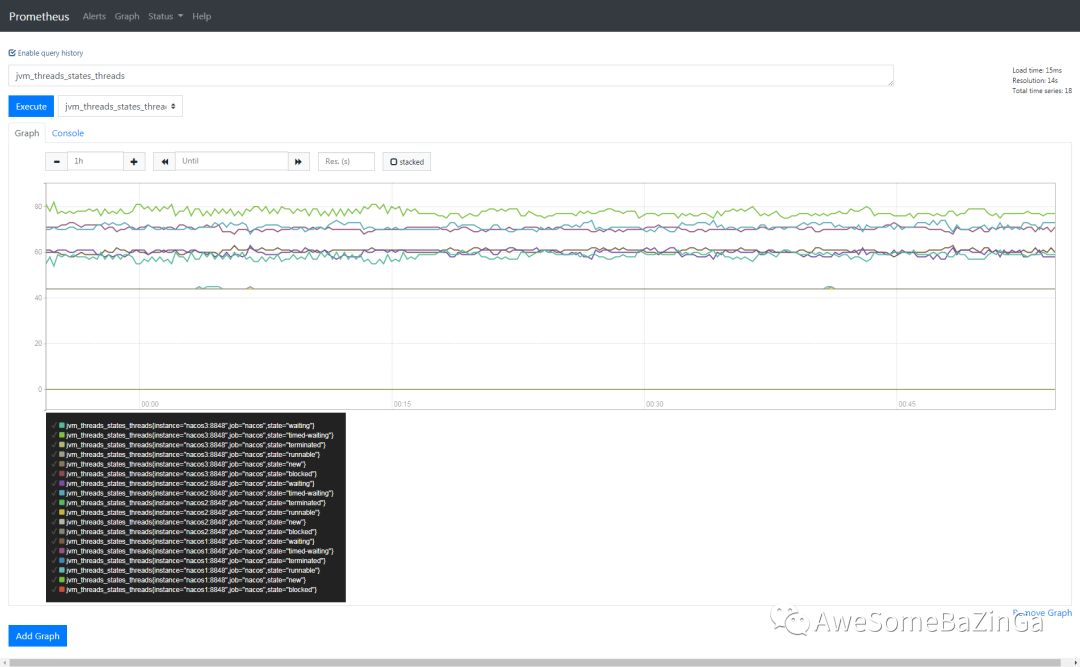Rewind the graph end time
Viewport: 1080px width, 667px height.
pyautogui.click(x=165, y=161)
